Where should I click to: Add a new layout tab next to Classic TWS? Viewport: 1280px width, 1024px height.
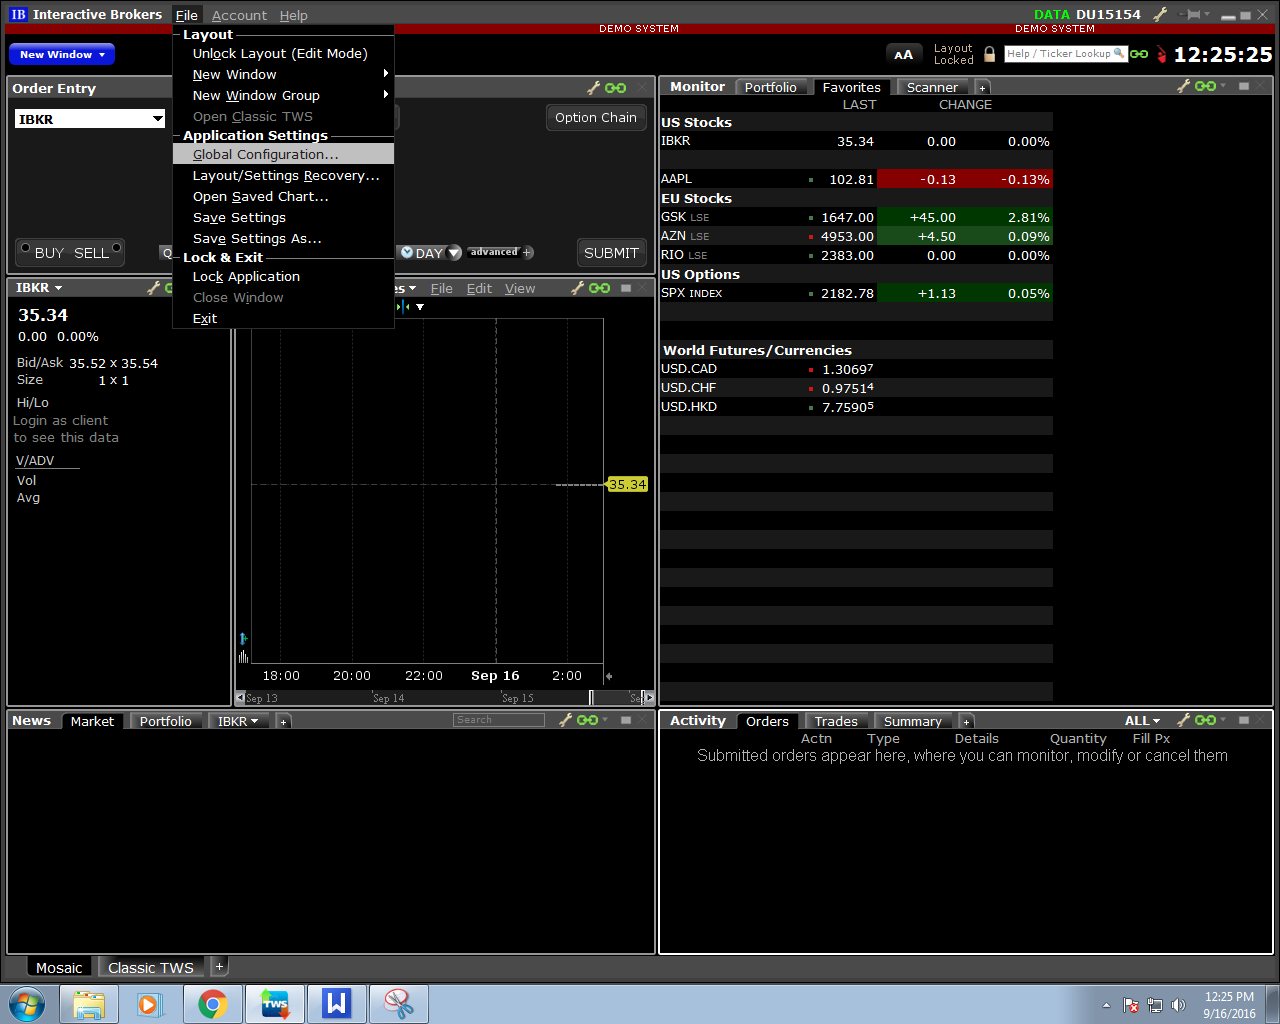(219, 966)
